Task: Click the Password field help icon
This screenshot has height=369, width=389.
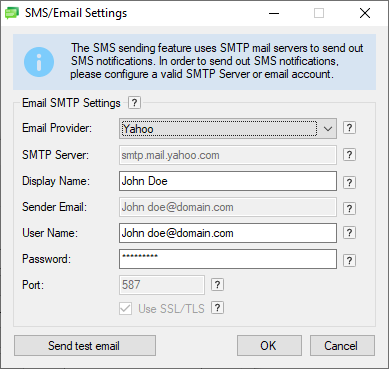Action: point(349,260)
